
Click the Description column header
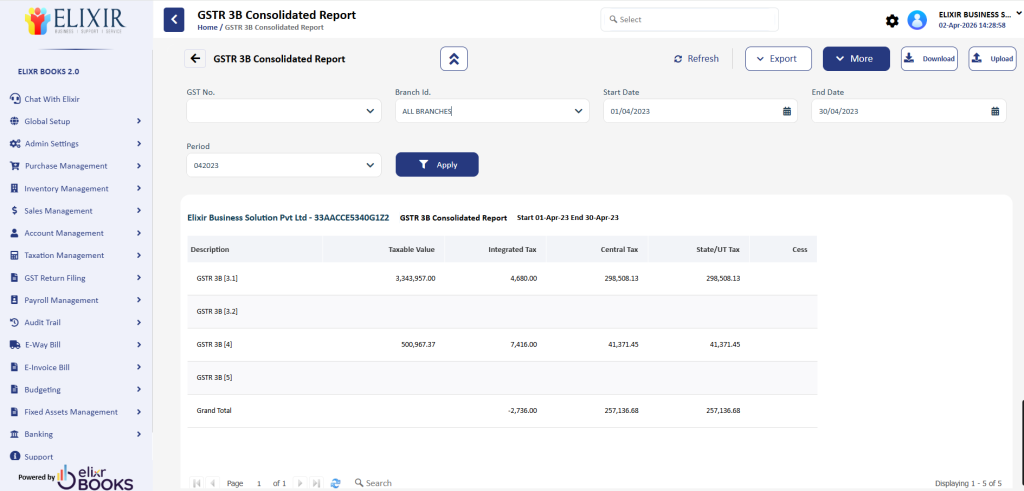pos(255,249)
